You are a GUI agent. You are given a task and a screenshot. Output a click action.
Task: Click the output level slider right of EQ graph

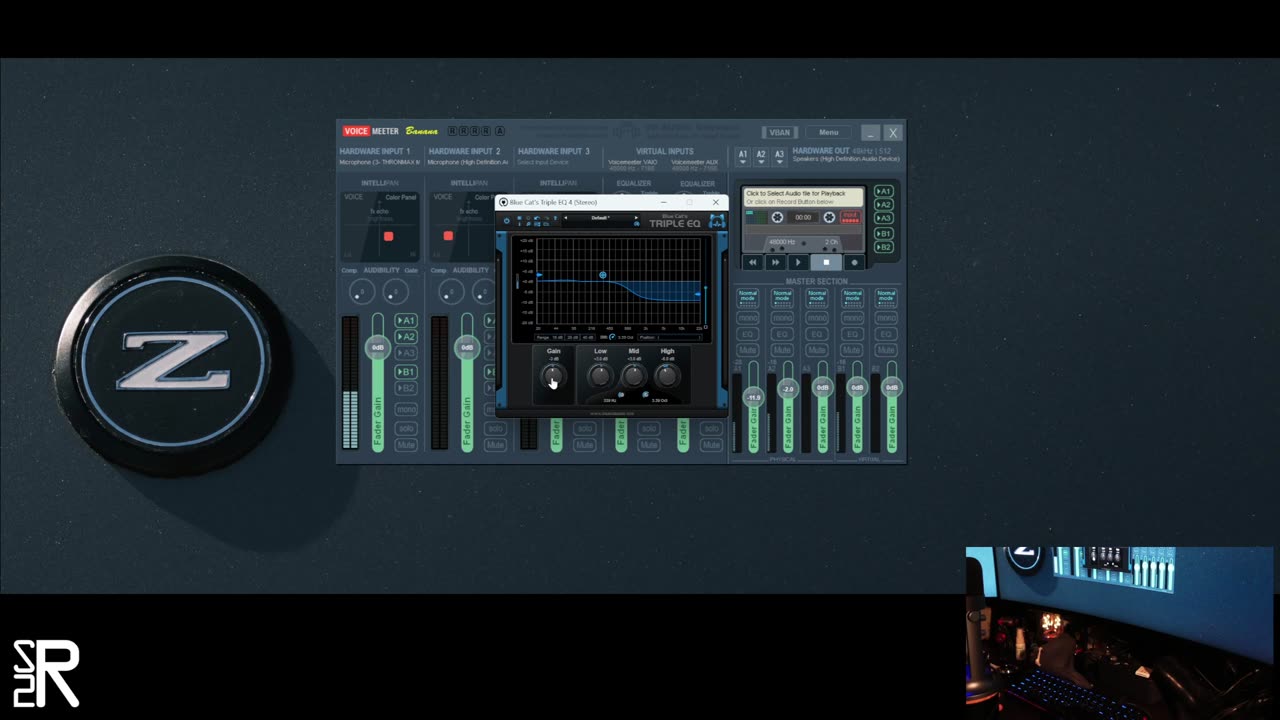pos(706,305)
